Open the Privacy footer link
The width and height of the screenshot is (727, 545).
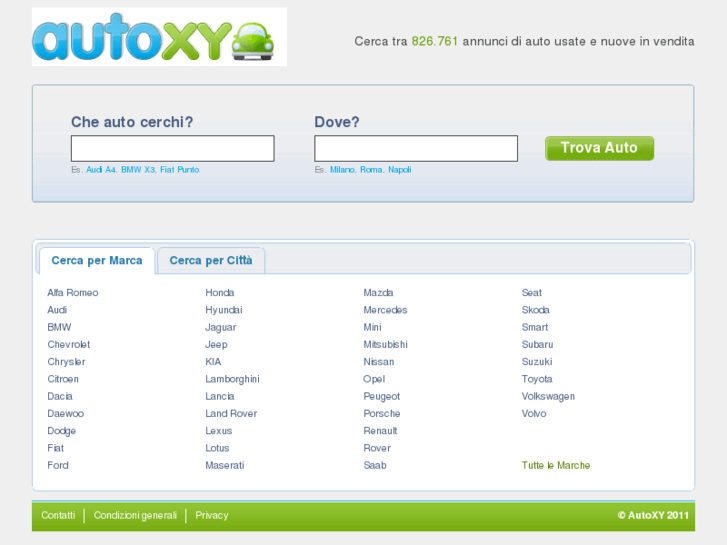212,515
